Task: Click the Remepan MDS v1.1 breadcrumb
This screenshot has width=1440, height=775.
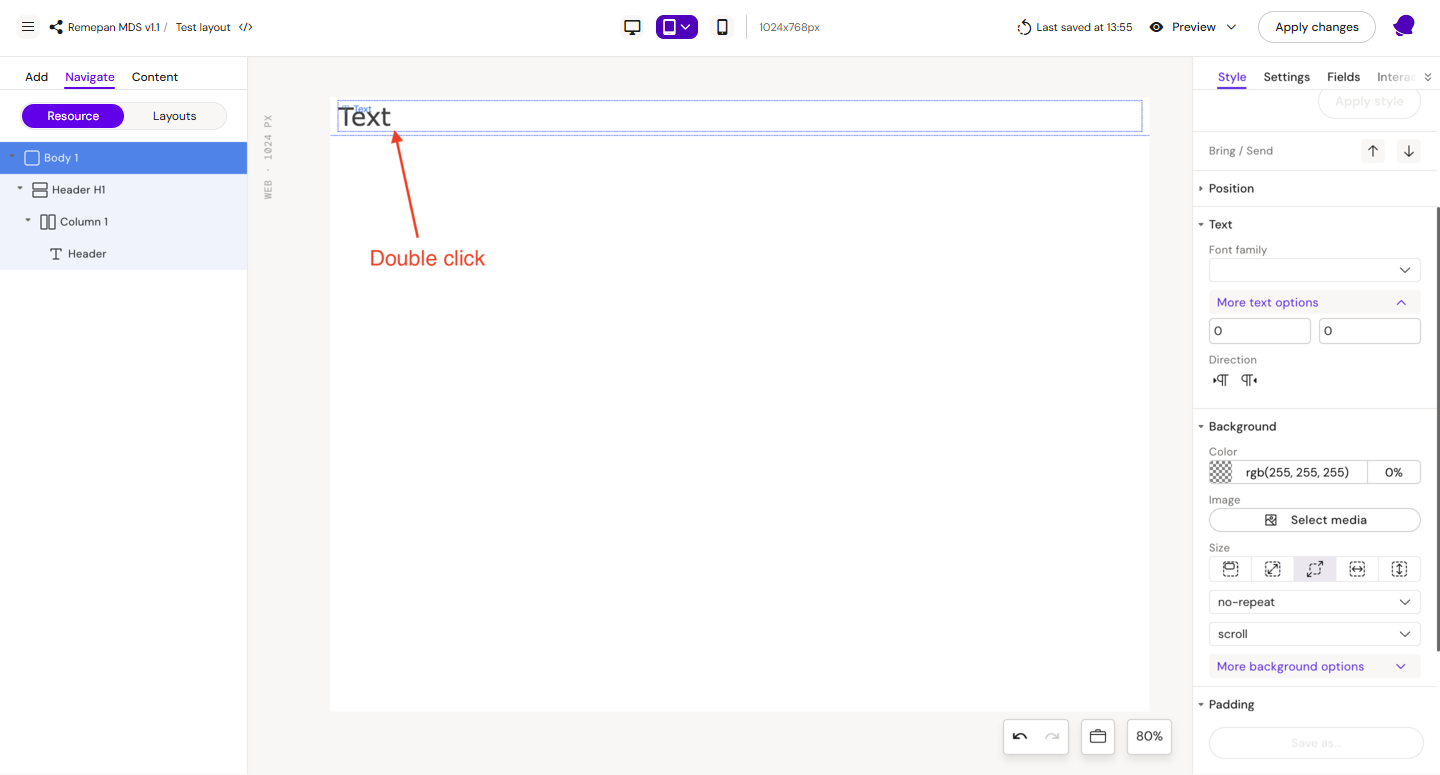Action: (x=114, y=27)
